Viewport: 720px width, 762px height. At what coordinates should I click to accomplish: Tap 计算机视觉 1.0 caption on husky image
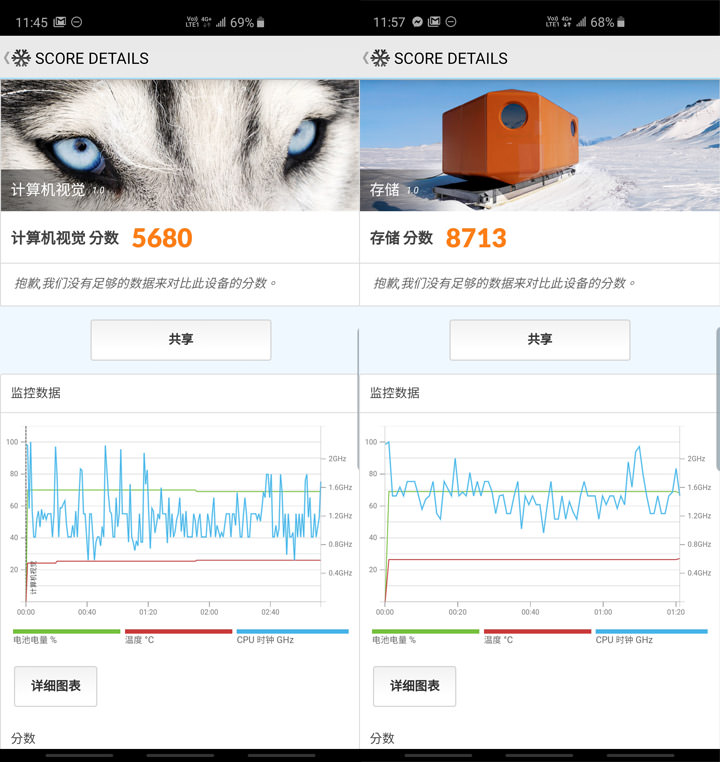pos(58,190)
